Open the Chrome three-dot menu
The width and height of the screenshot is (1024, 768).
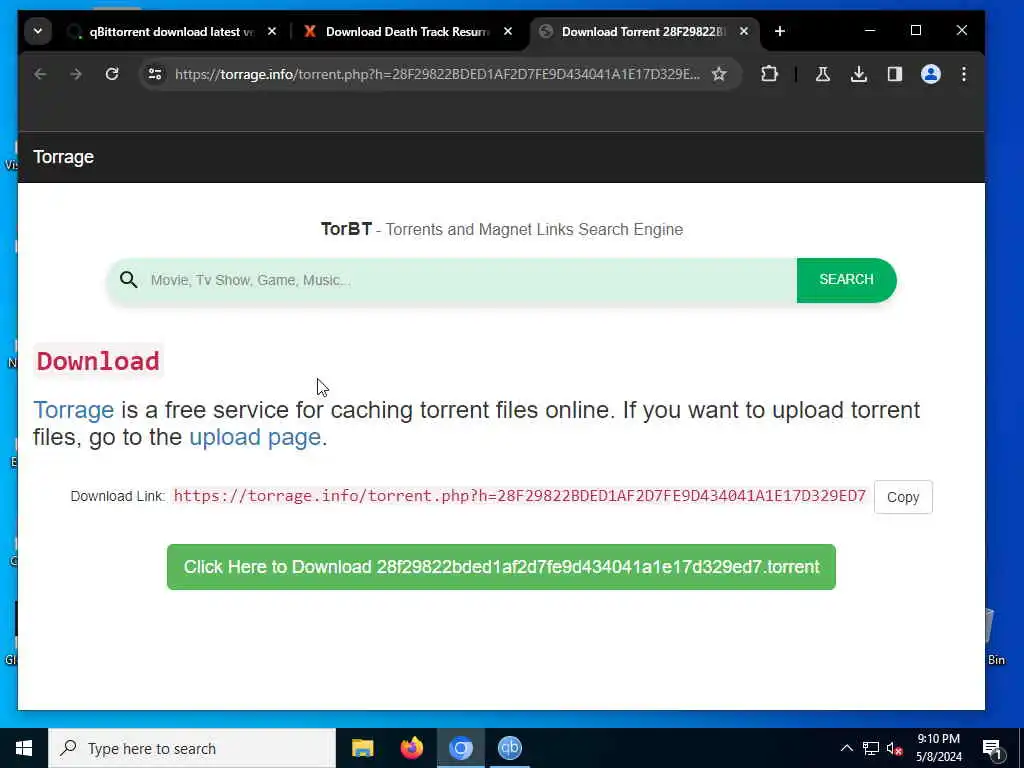click(964, 74)
